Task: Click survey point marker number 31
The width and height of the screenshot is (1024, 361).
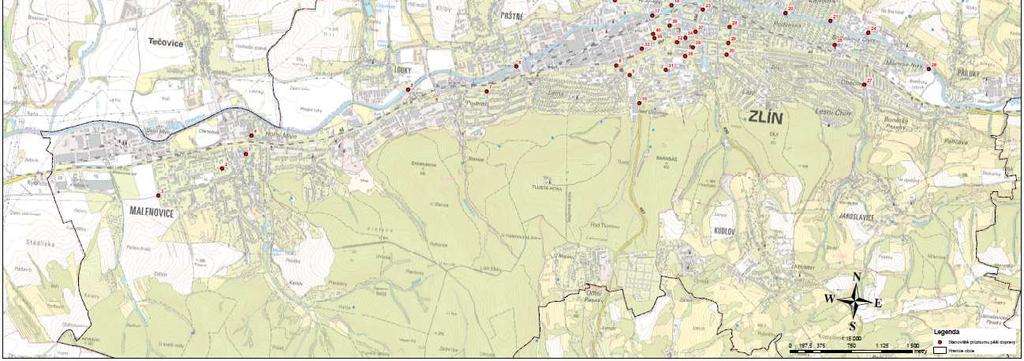Action: [665, 69]
